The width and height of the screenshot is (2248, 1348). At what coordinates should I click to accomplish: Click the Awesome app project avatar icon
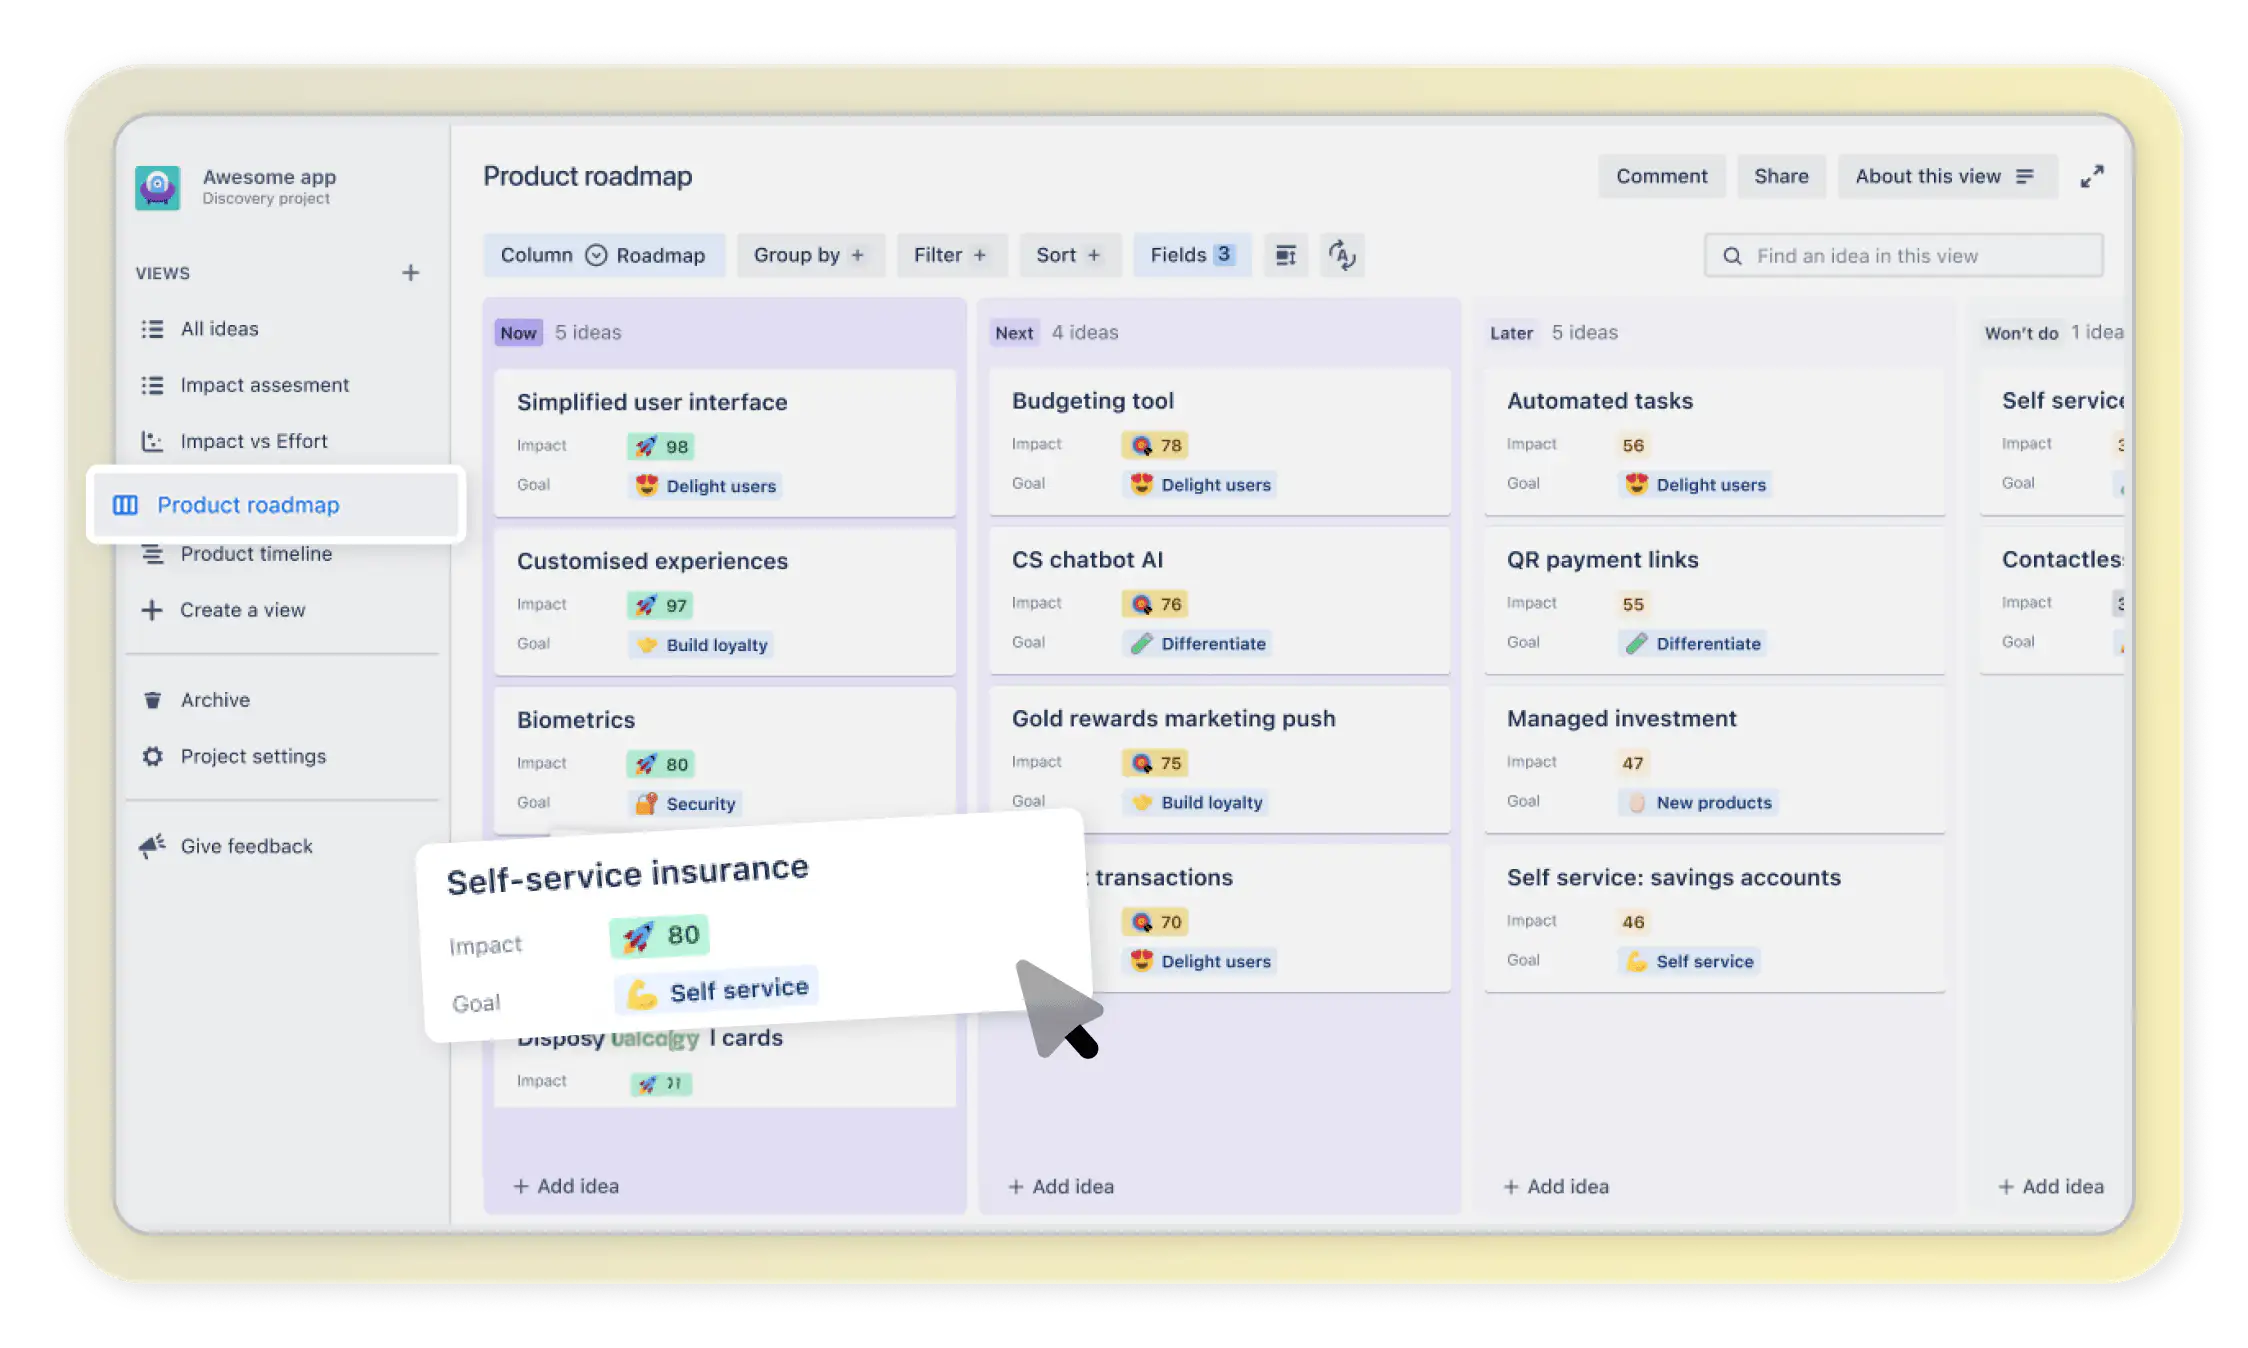158,187
